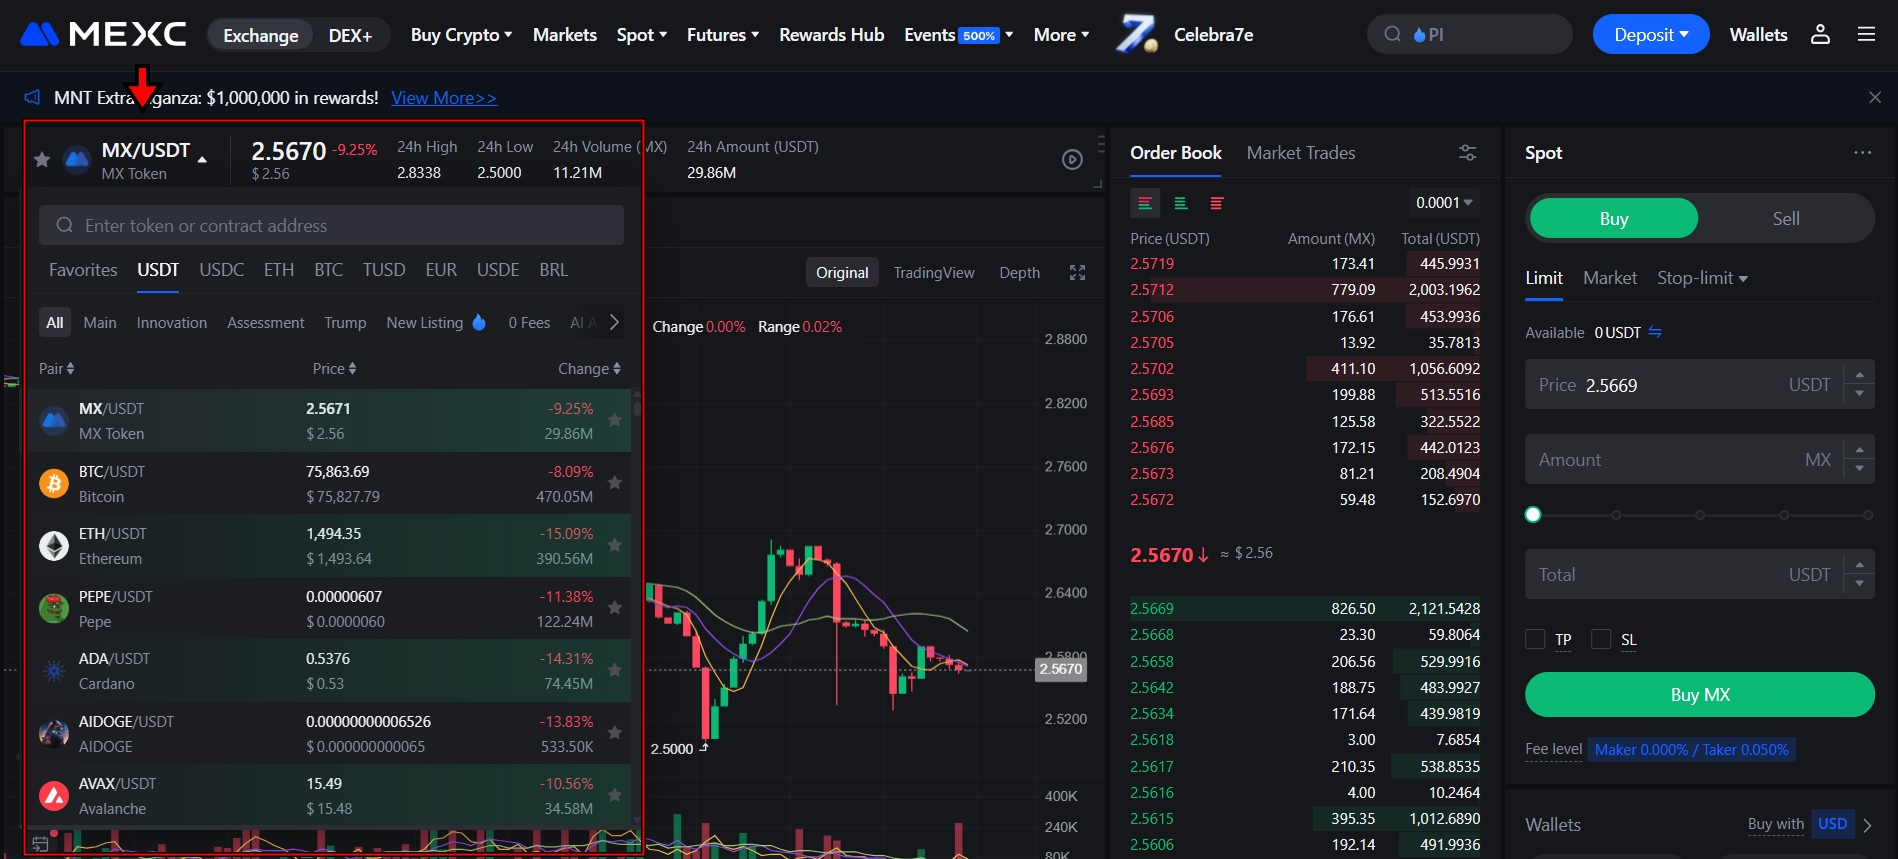Click the order amount percentage slider handle
Screen dimensions: 1898x859
pyautogui.click(x=1533, y=515)
